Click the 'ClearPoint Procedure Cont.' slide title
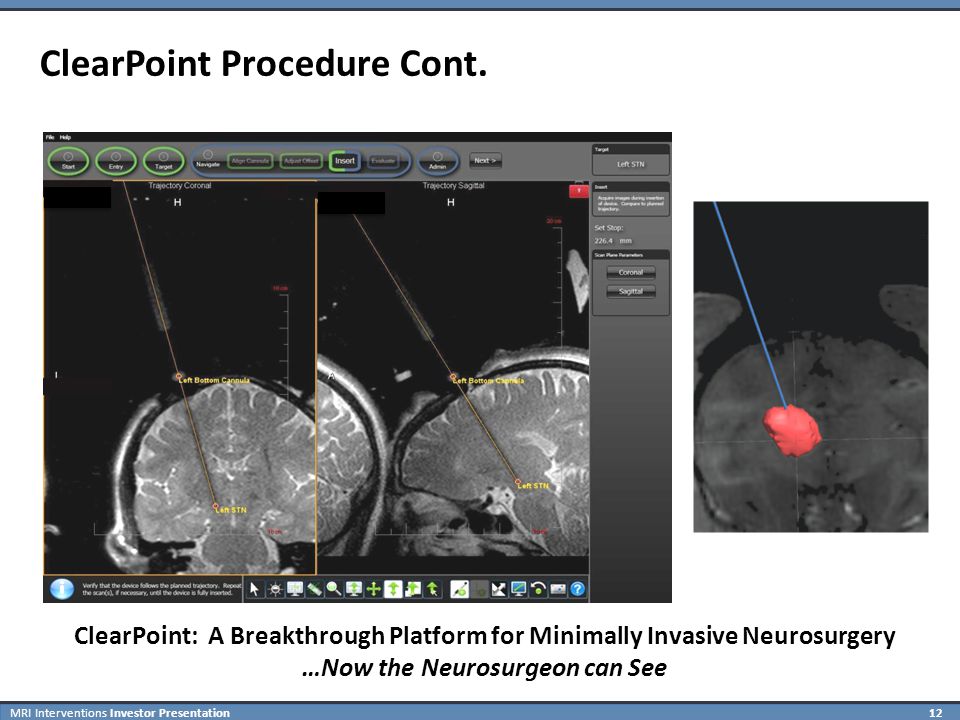 pyautogui.click(x=263, y=63)
